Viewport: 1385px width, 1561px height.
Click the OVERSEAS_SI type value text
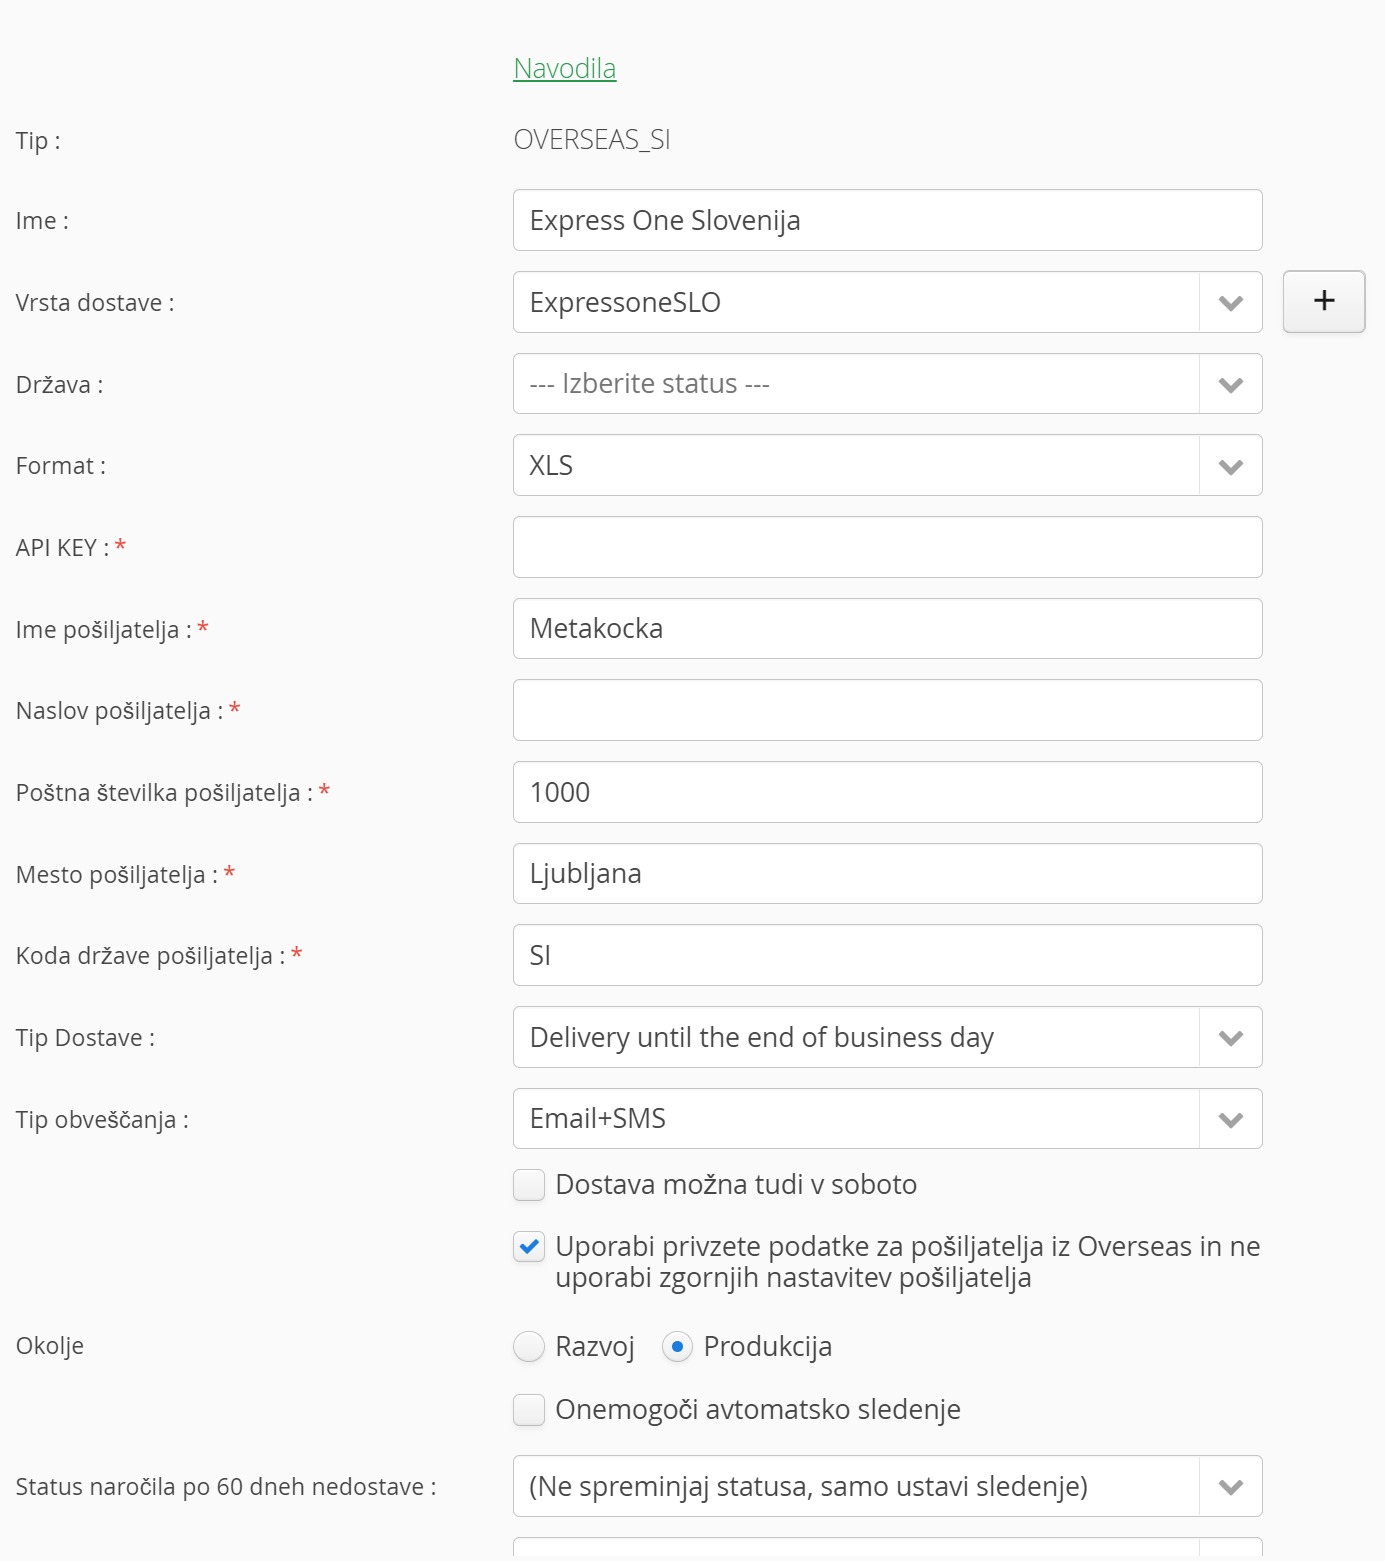[592, 139]
